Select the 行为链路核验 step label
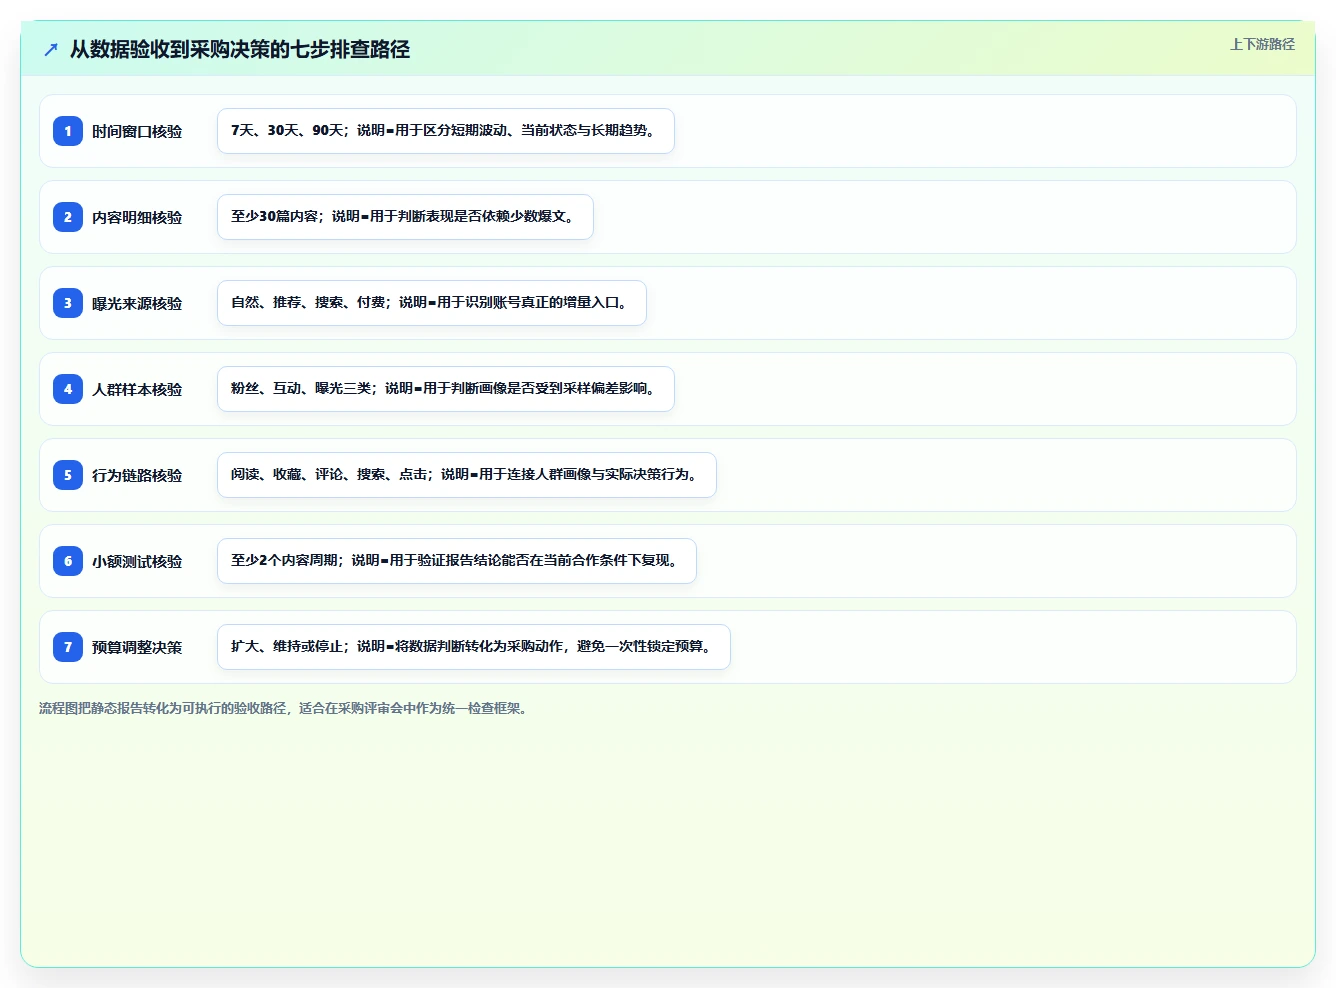Image resolution: width=1336 pixels, height=988 pixels. 137,475
